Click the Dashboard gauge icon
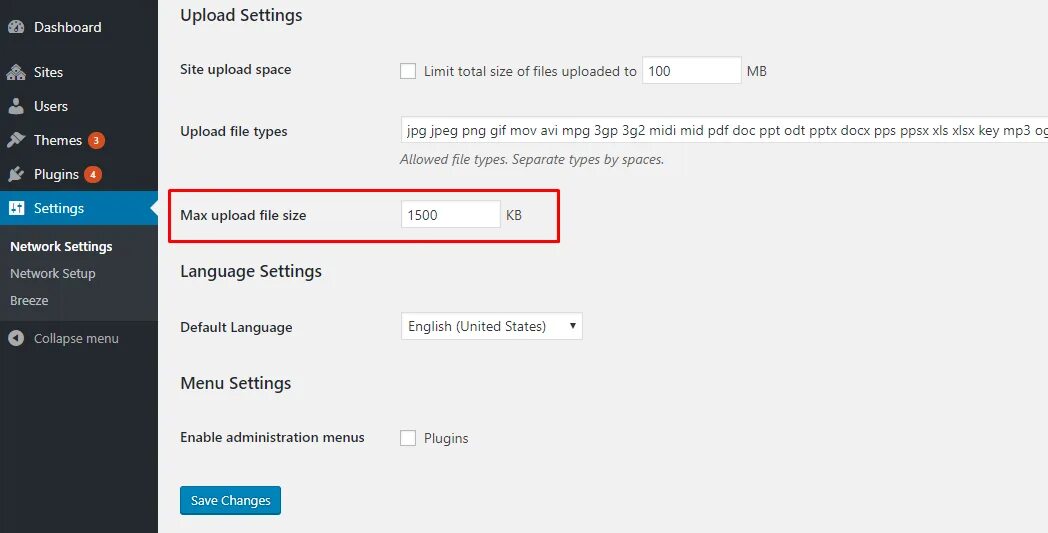The width and height of the screenshot is (1048, 533). point(16,27)
